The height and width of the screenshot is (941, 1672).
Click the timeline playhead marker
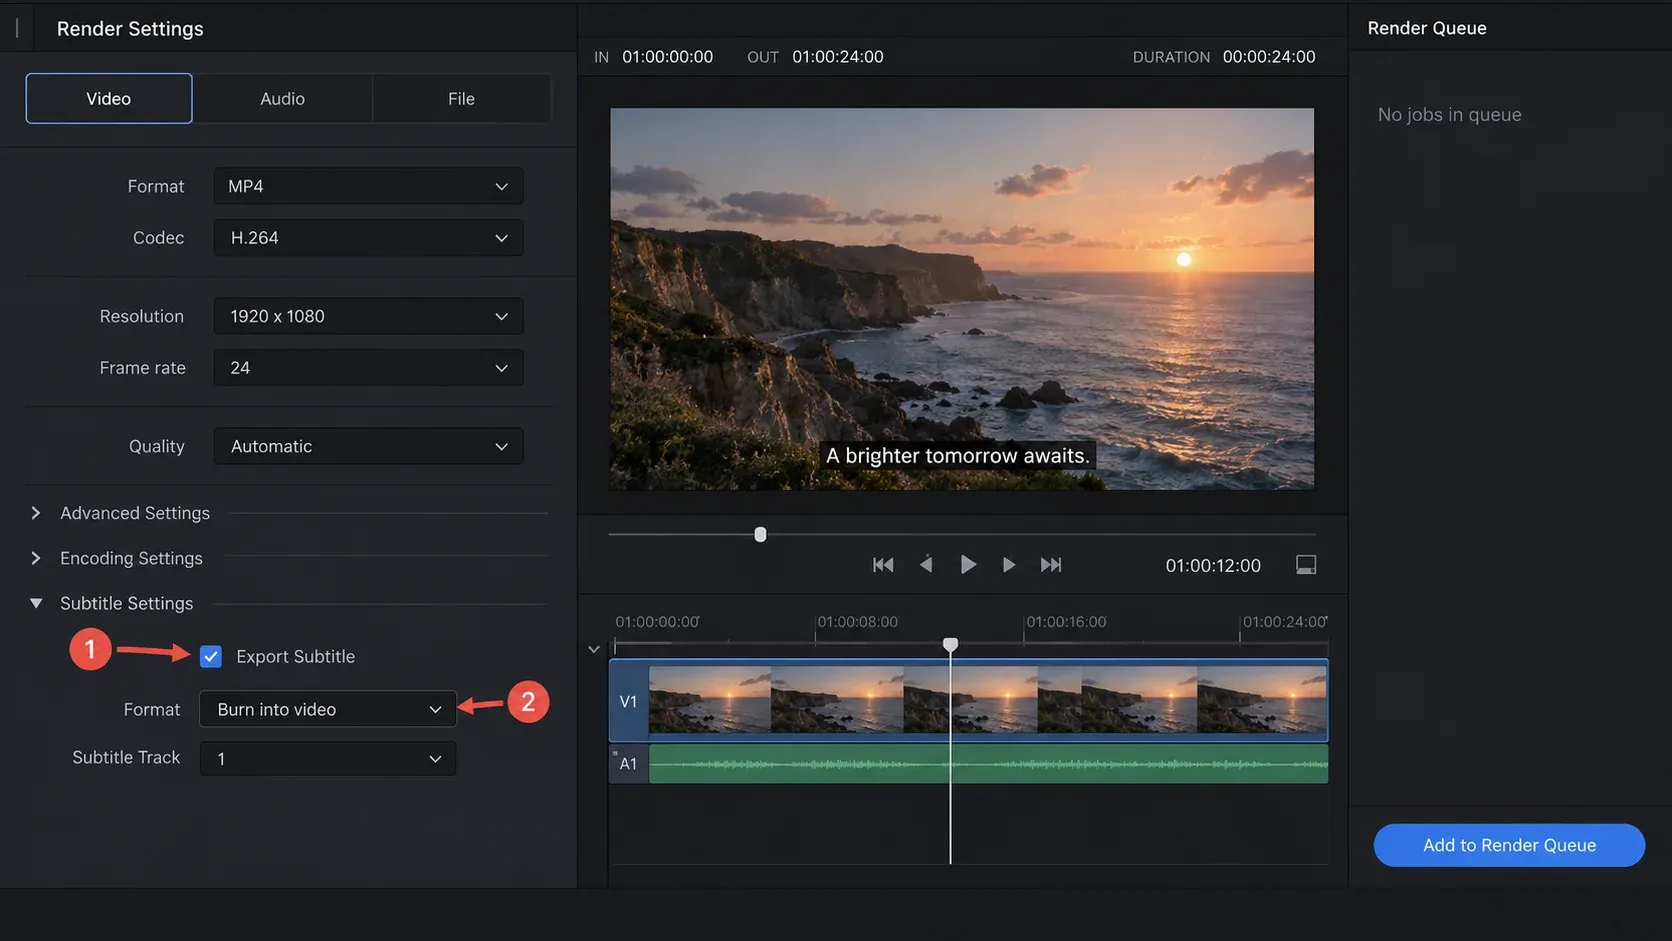pyautogui.click(x=950, y=645)
